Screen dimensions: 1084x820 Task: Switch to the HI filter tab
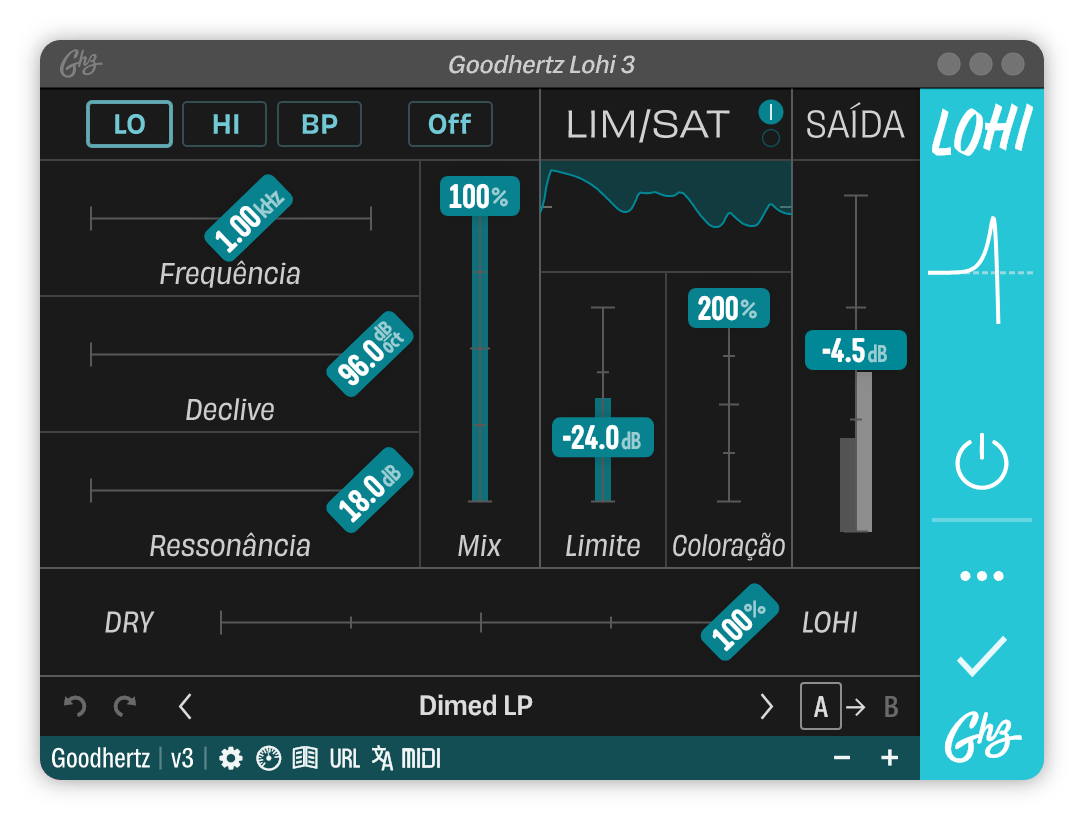click(224, 124)
